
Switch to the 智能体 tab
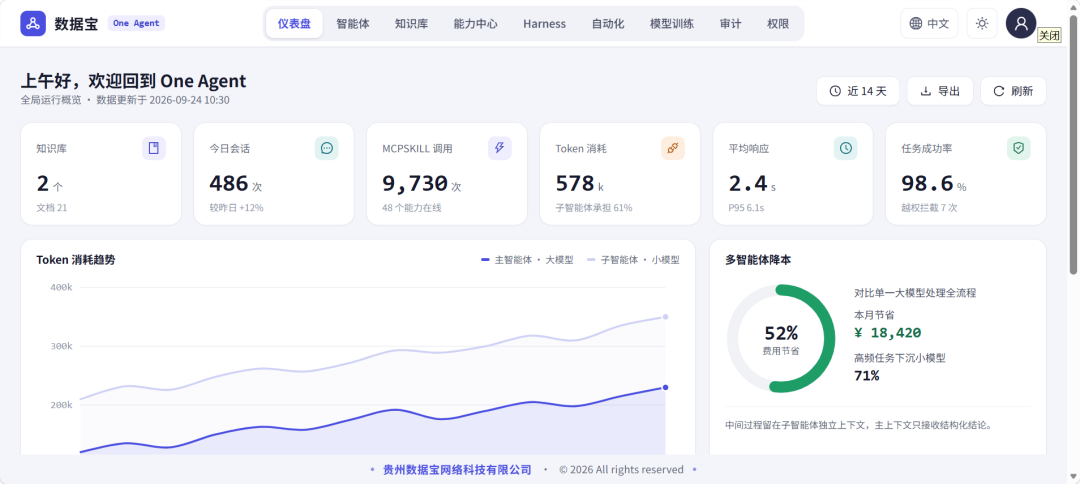click(353, 23)
